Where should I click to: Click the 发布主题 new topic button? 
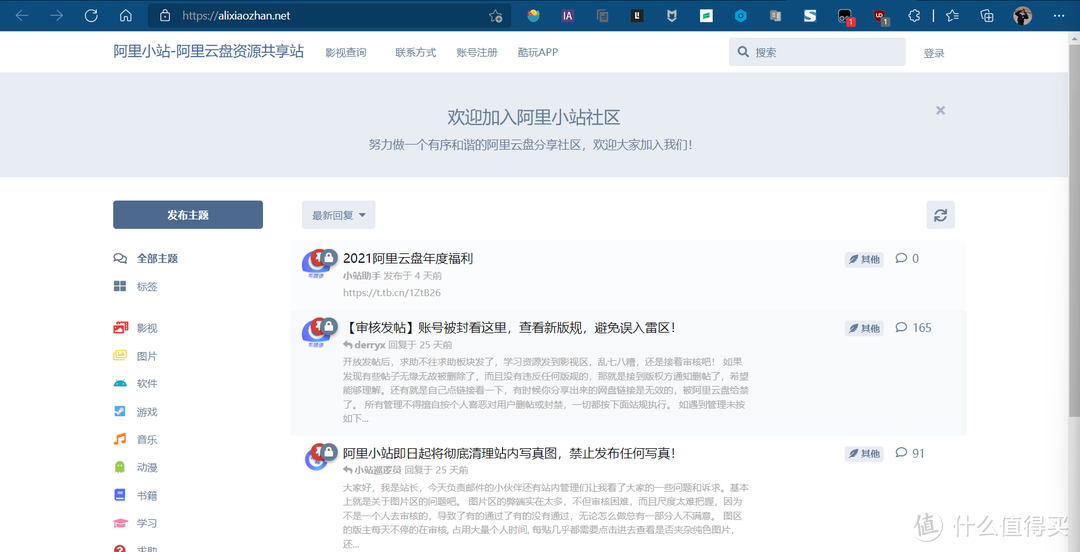188,215
